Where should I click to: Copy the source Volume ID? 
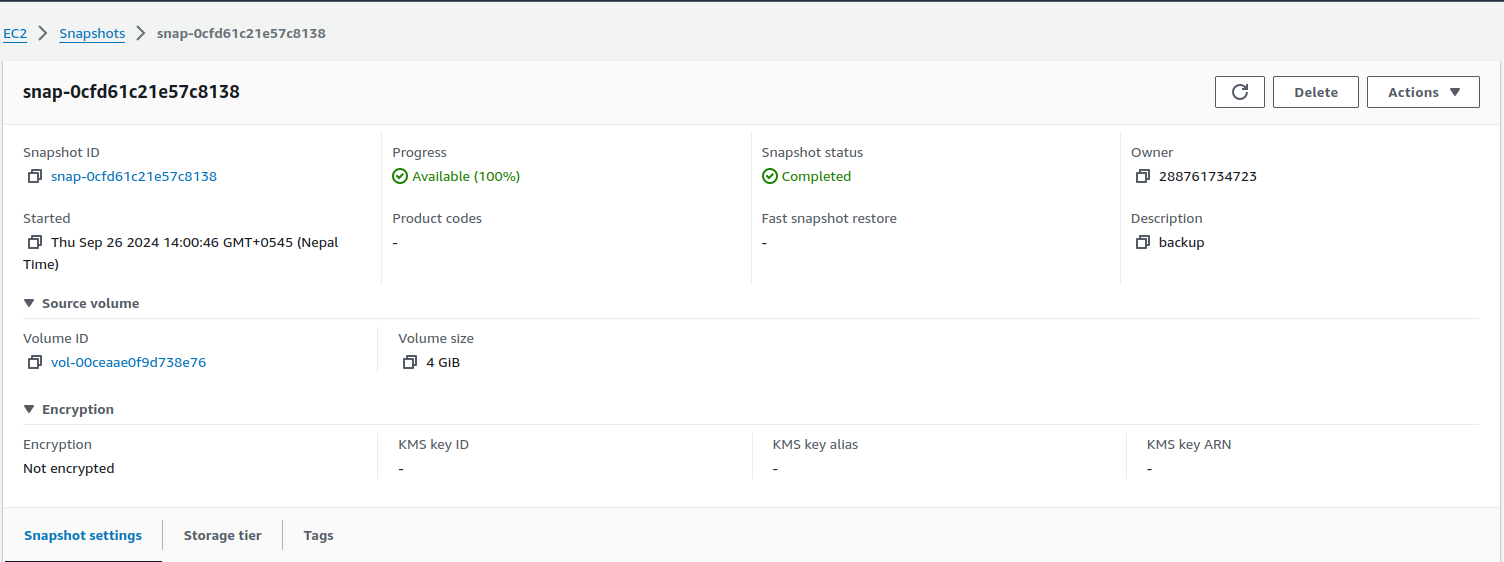(x=35, y=363)
